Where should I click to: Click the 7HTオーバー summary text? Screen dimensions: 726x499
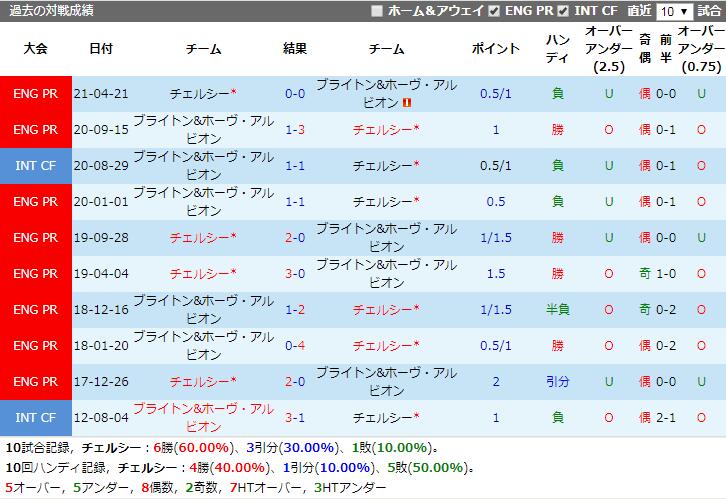point(268,488)
